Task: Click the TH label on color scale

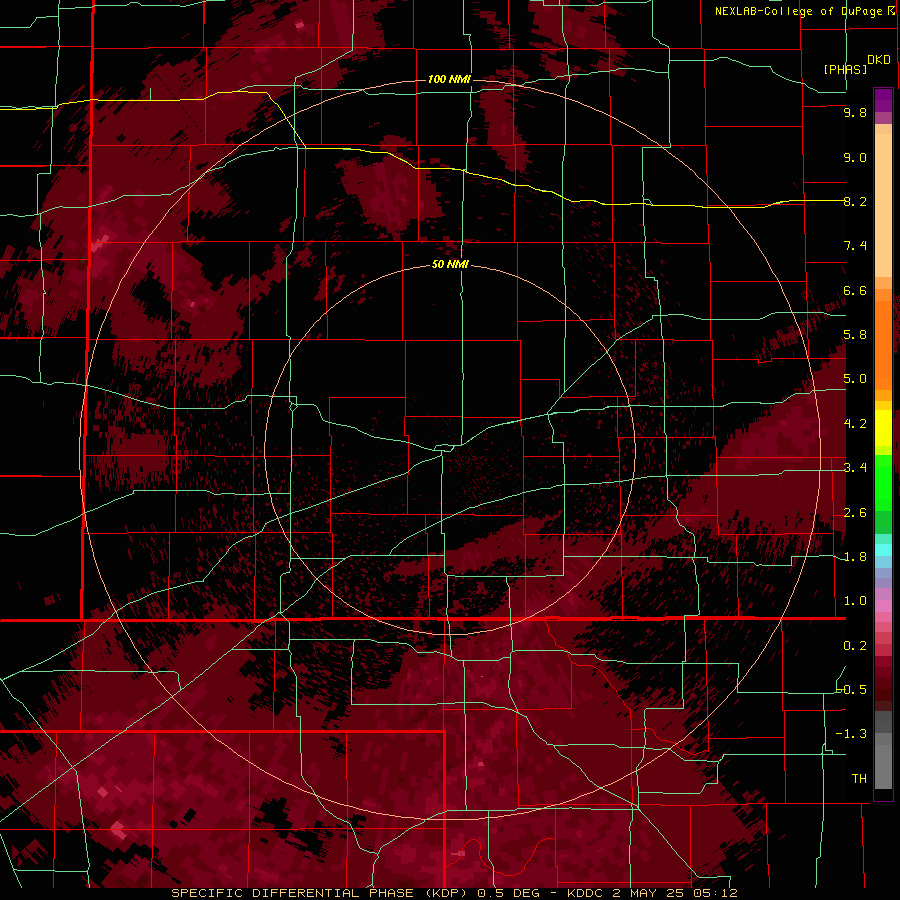Action: click(x=859, y=779)
